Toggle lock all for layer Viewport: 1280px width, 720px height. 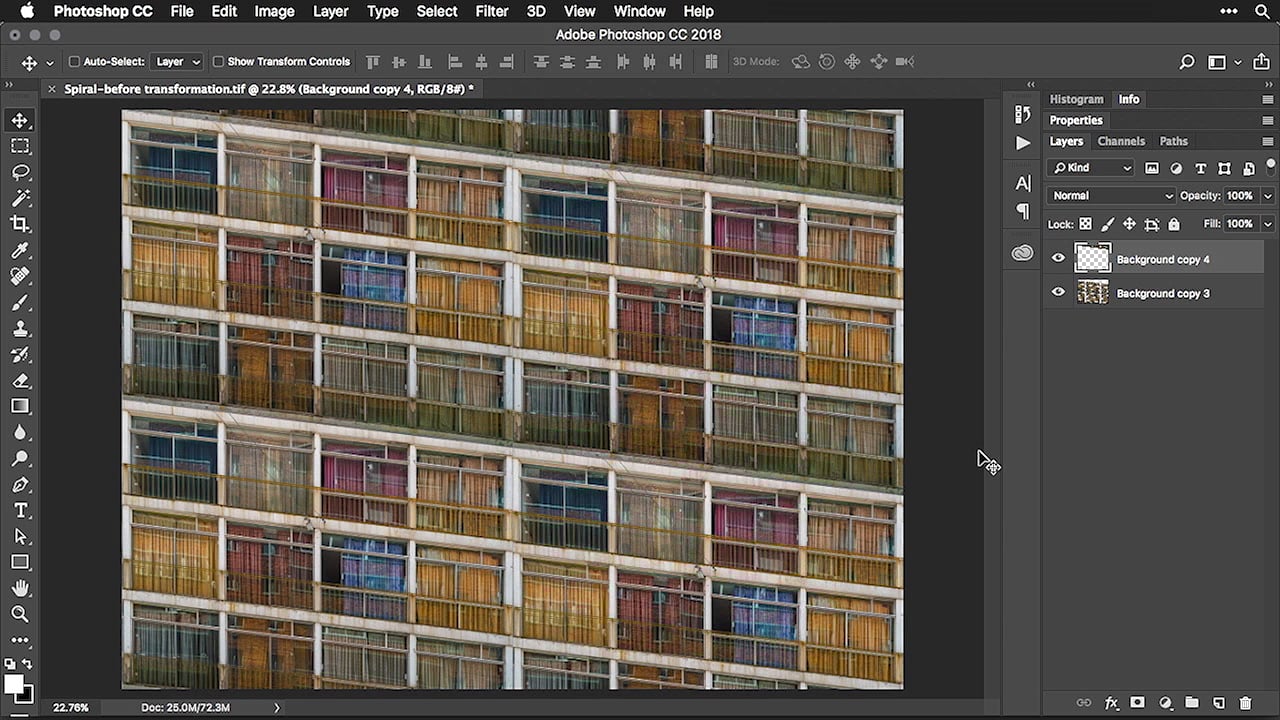[1174, 224]
